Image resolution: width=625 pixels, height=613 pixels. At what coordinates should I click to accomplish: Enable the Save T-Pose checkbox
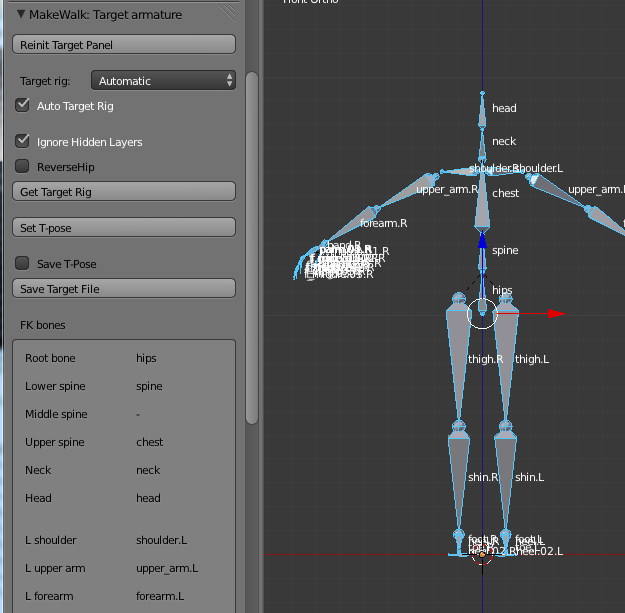point(22,264)
